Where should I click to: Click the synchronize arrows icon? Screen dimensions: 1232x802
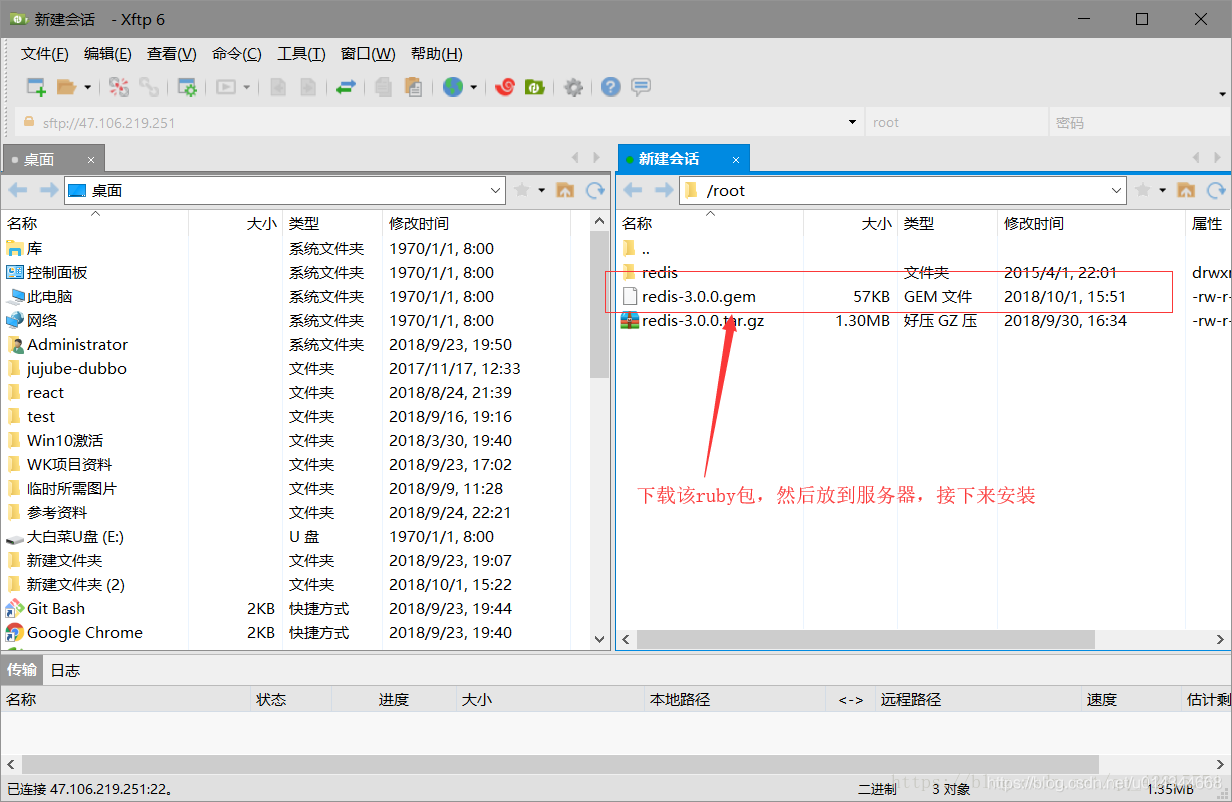point(345,87)
